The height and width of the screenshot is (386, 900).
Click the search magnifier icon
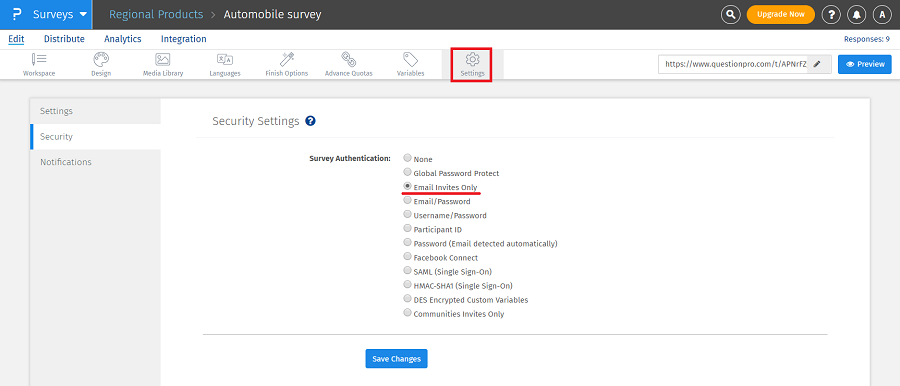(730, 15)
